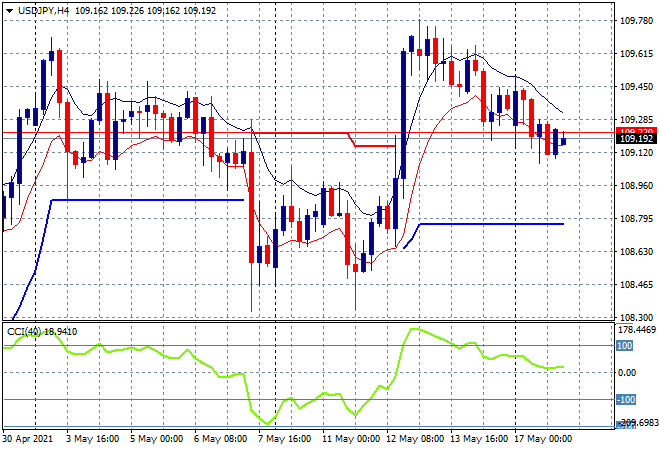Click the 13 May 16:00 time label
660x450 pixels.
(x=479, y=439)
